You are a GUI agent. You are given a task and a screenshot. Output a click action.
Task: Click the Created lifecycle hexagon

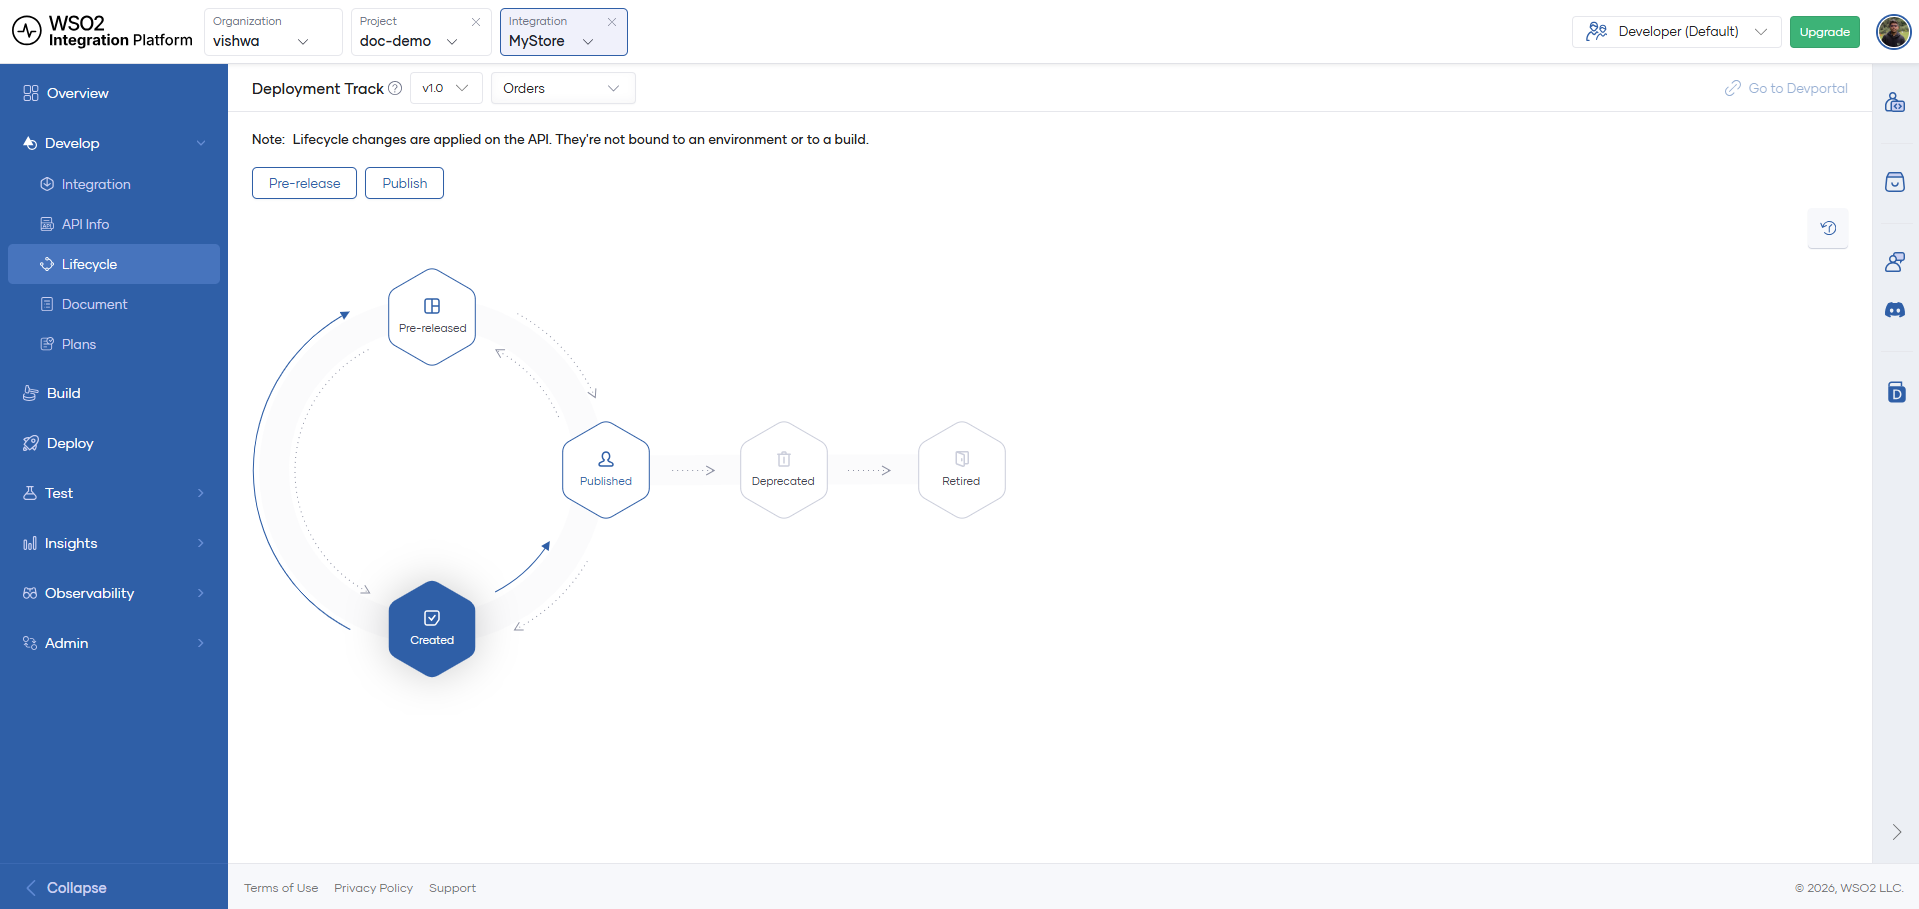coord(432,629)
